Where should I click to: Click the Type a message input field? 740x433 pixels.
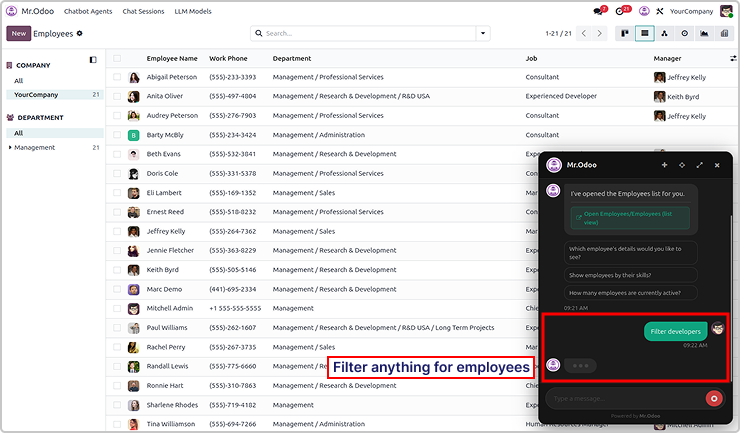622,398
